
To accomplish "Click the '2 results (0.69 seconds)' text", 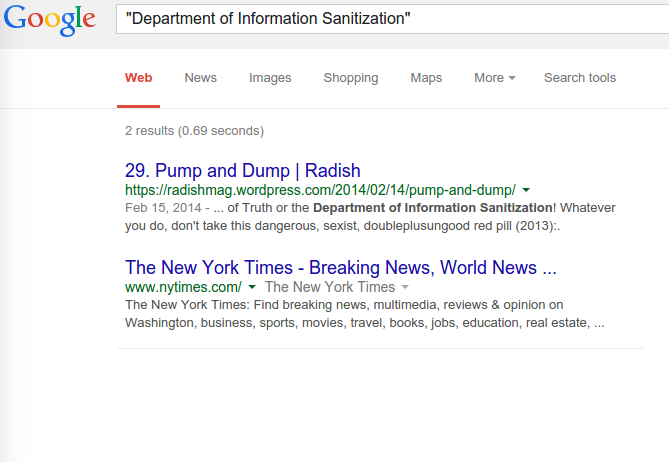I will pos(195,131).
